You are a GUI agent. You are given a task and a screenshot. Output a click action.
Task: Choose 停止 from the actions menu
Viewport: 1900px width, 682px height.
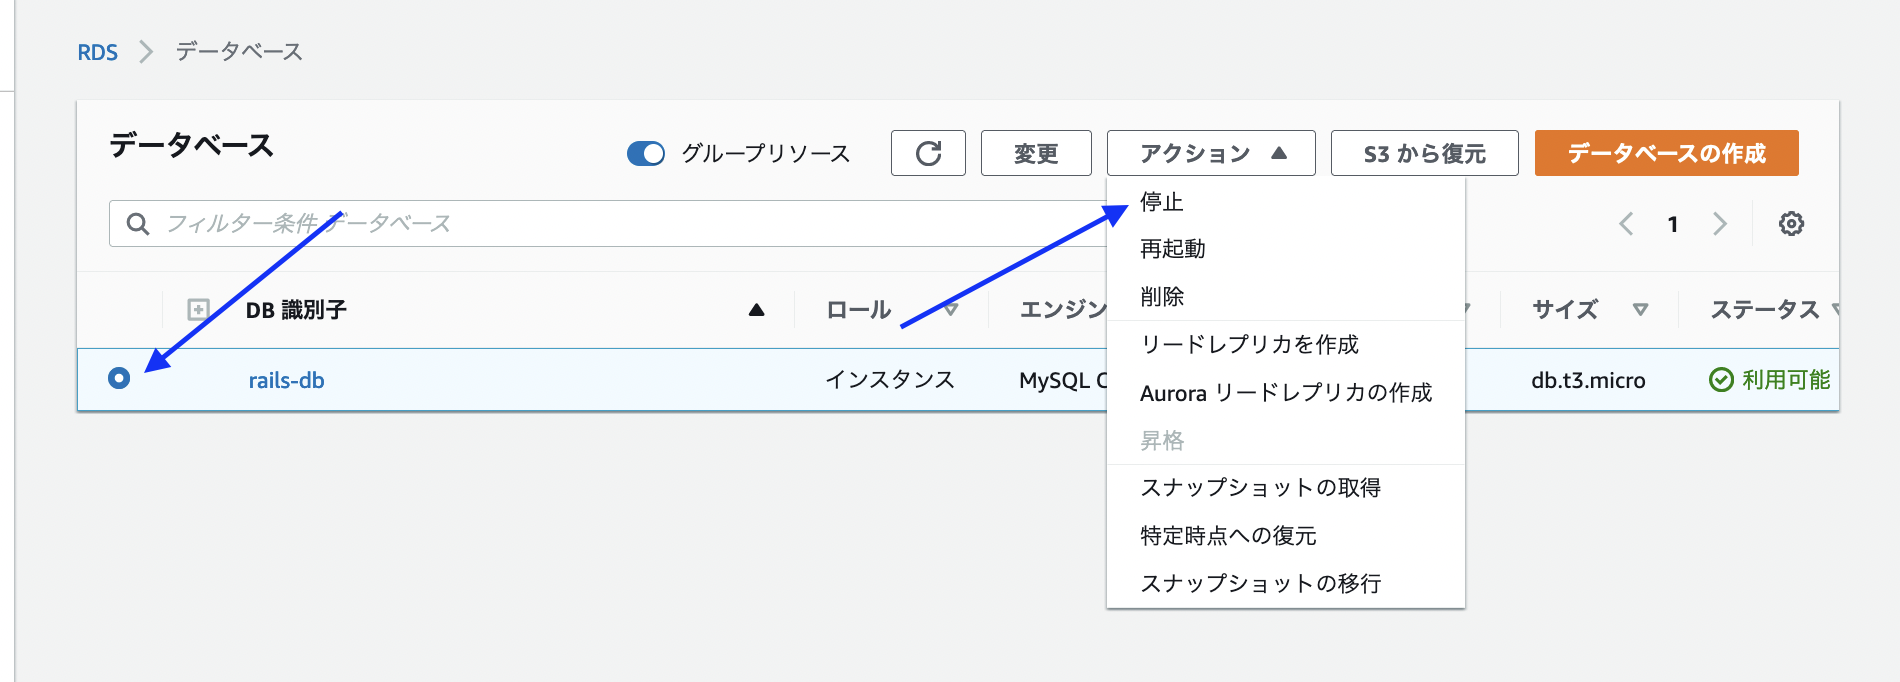(x=1162, y=202)
